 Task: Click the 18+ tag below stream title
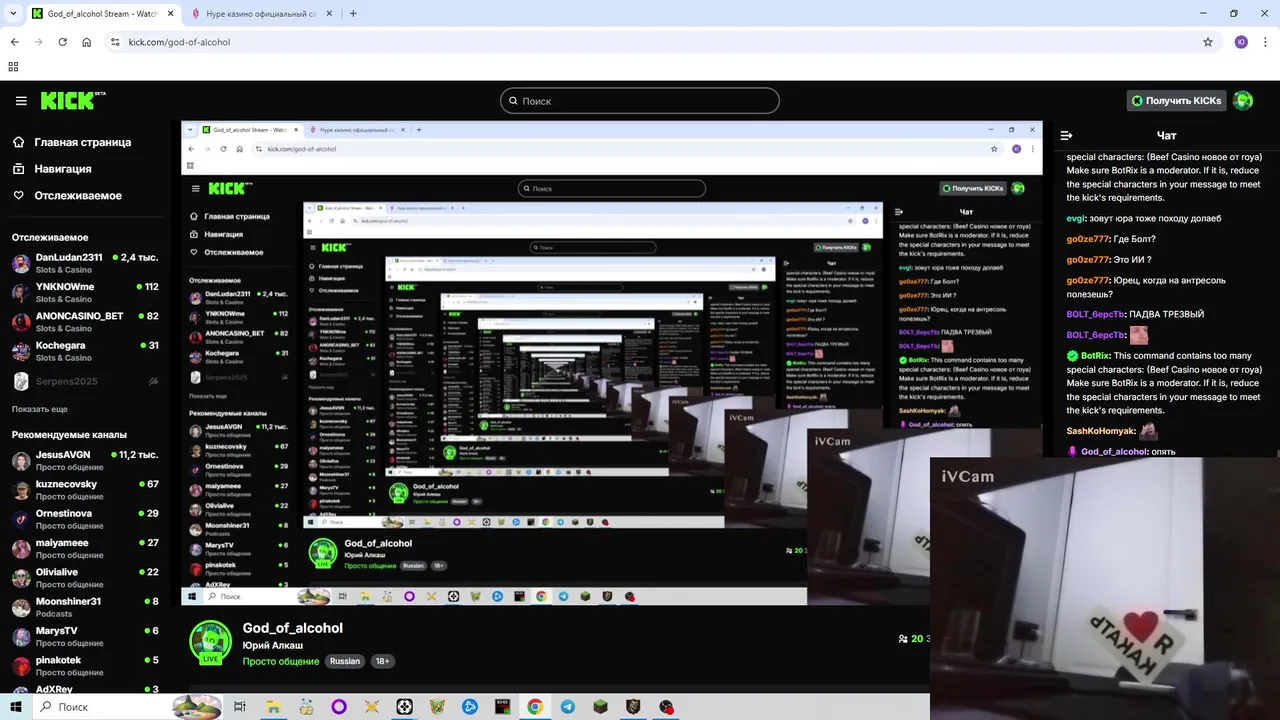coord(382,661)
